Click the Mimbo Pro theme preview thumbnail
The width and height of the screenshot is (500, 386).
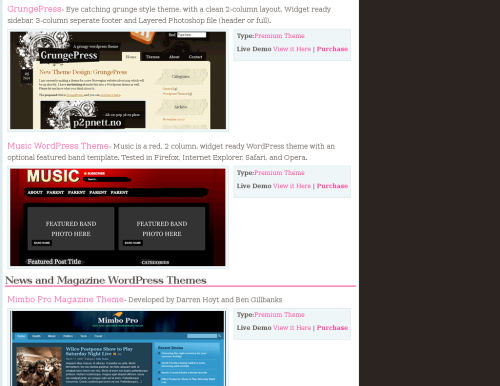[x=118, y=348]
